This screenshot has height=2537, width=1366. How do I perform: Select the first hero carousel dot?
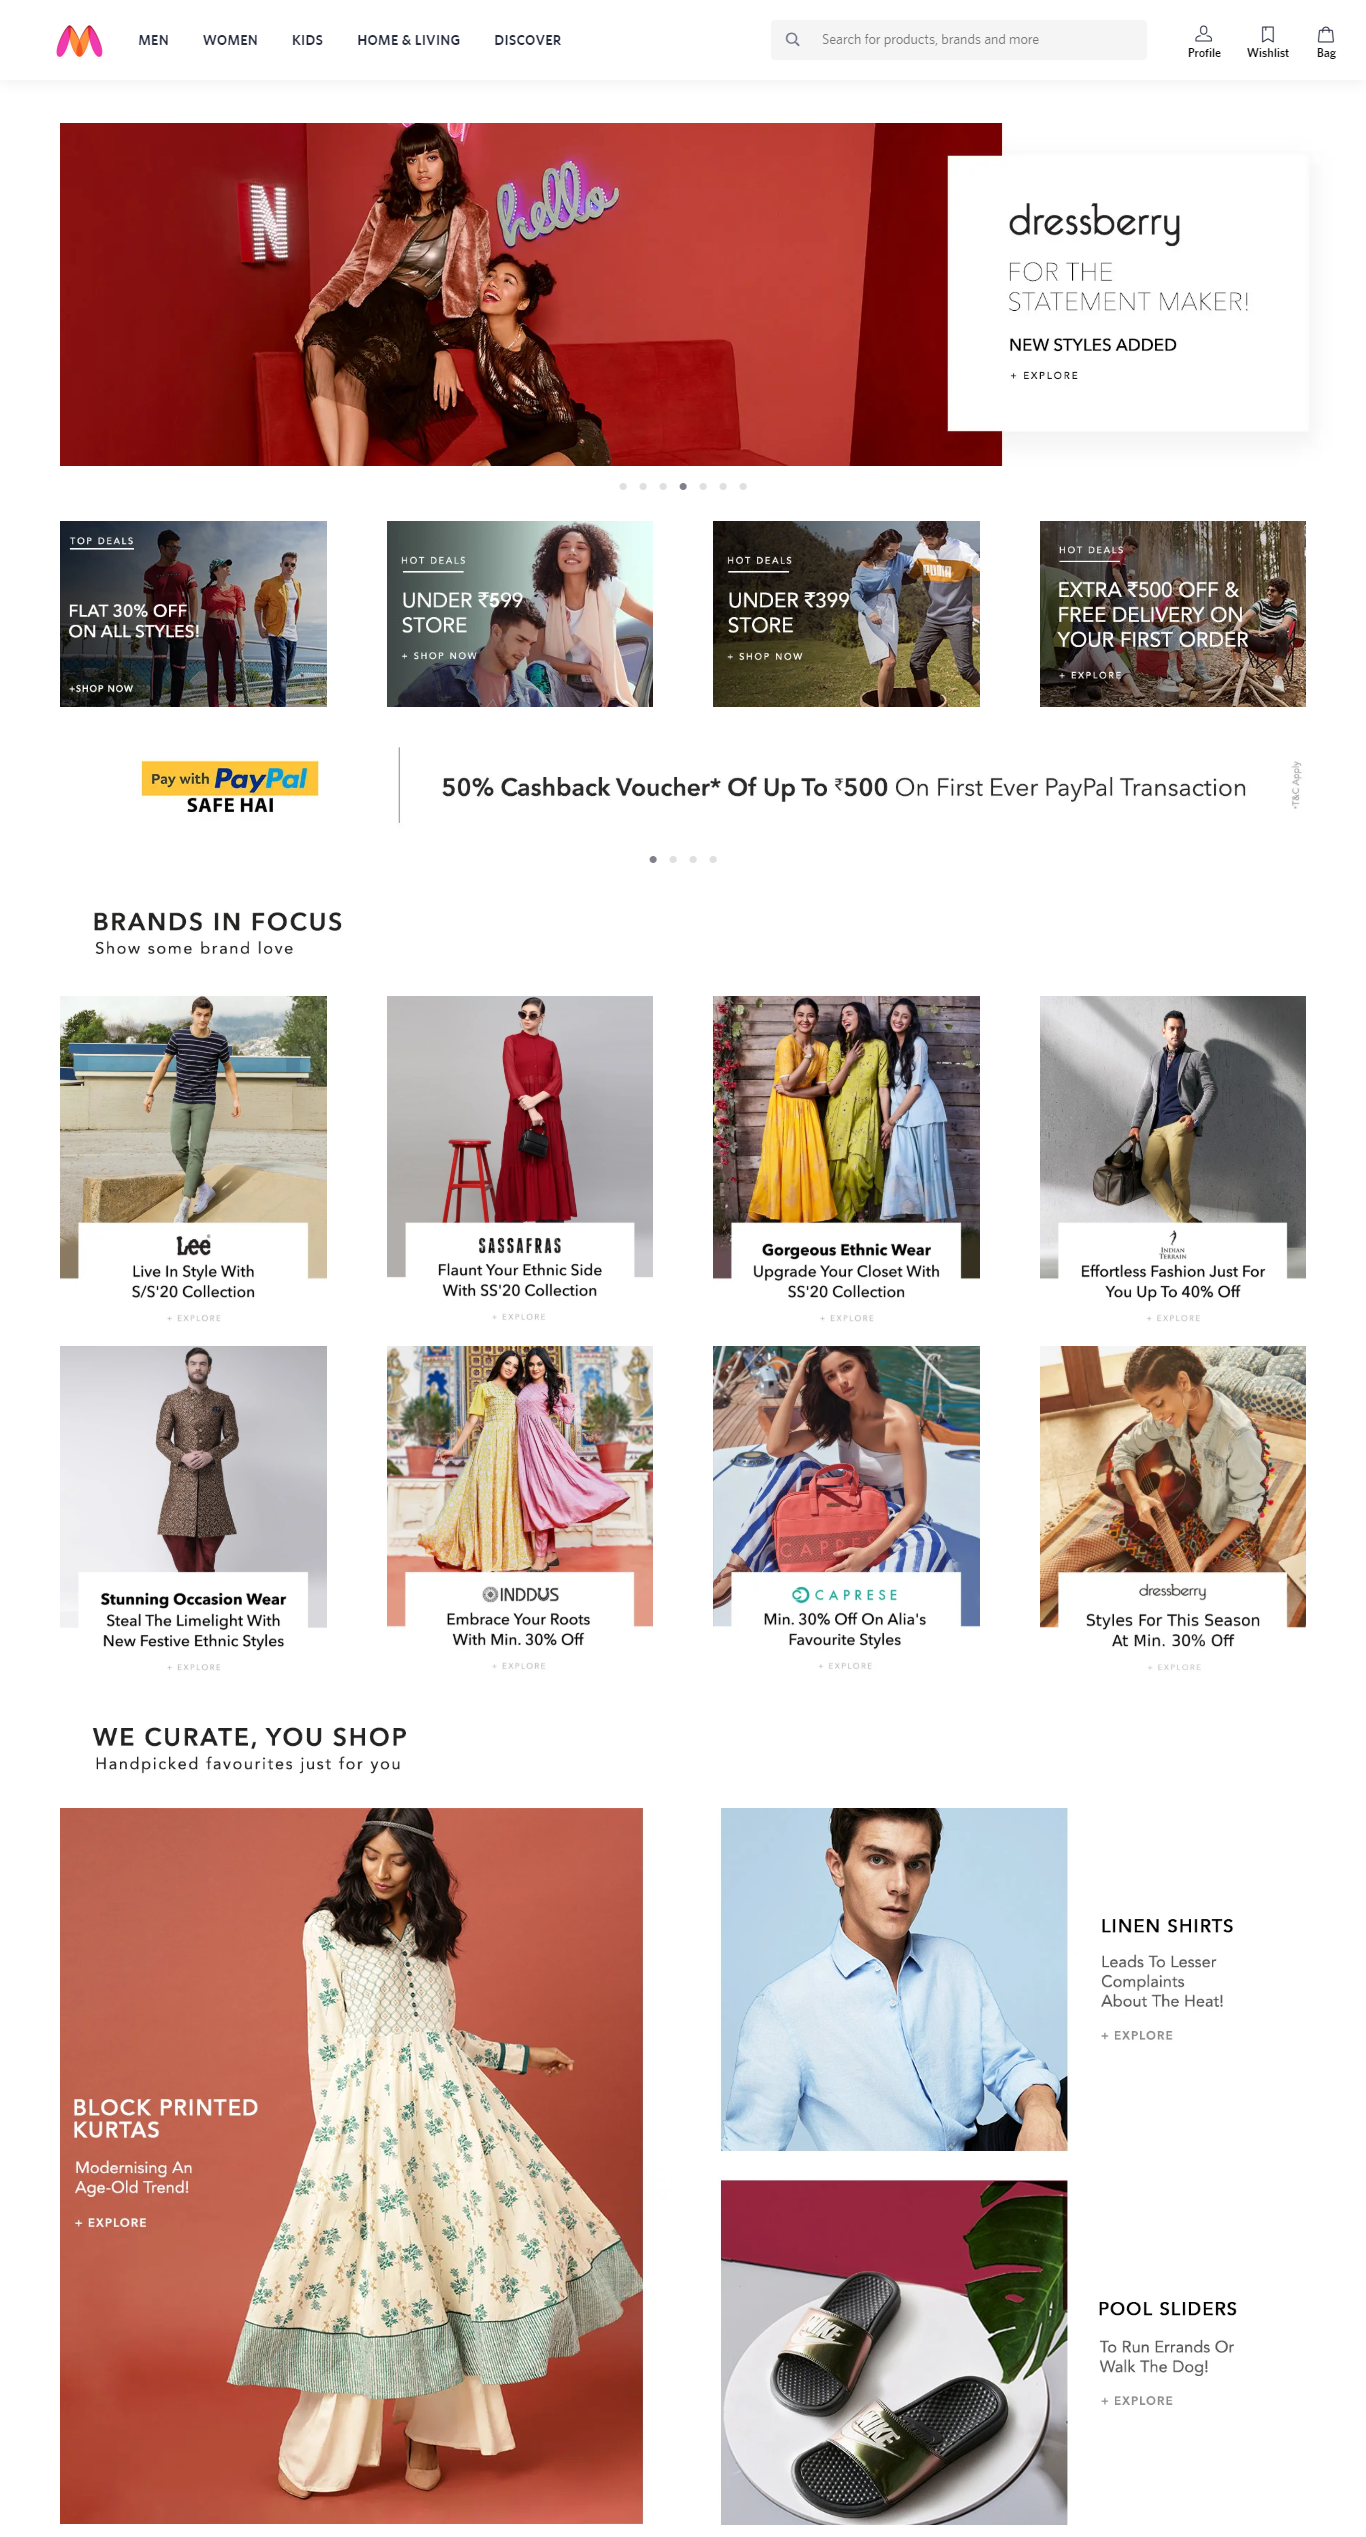coord(623,486)
